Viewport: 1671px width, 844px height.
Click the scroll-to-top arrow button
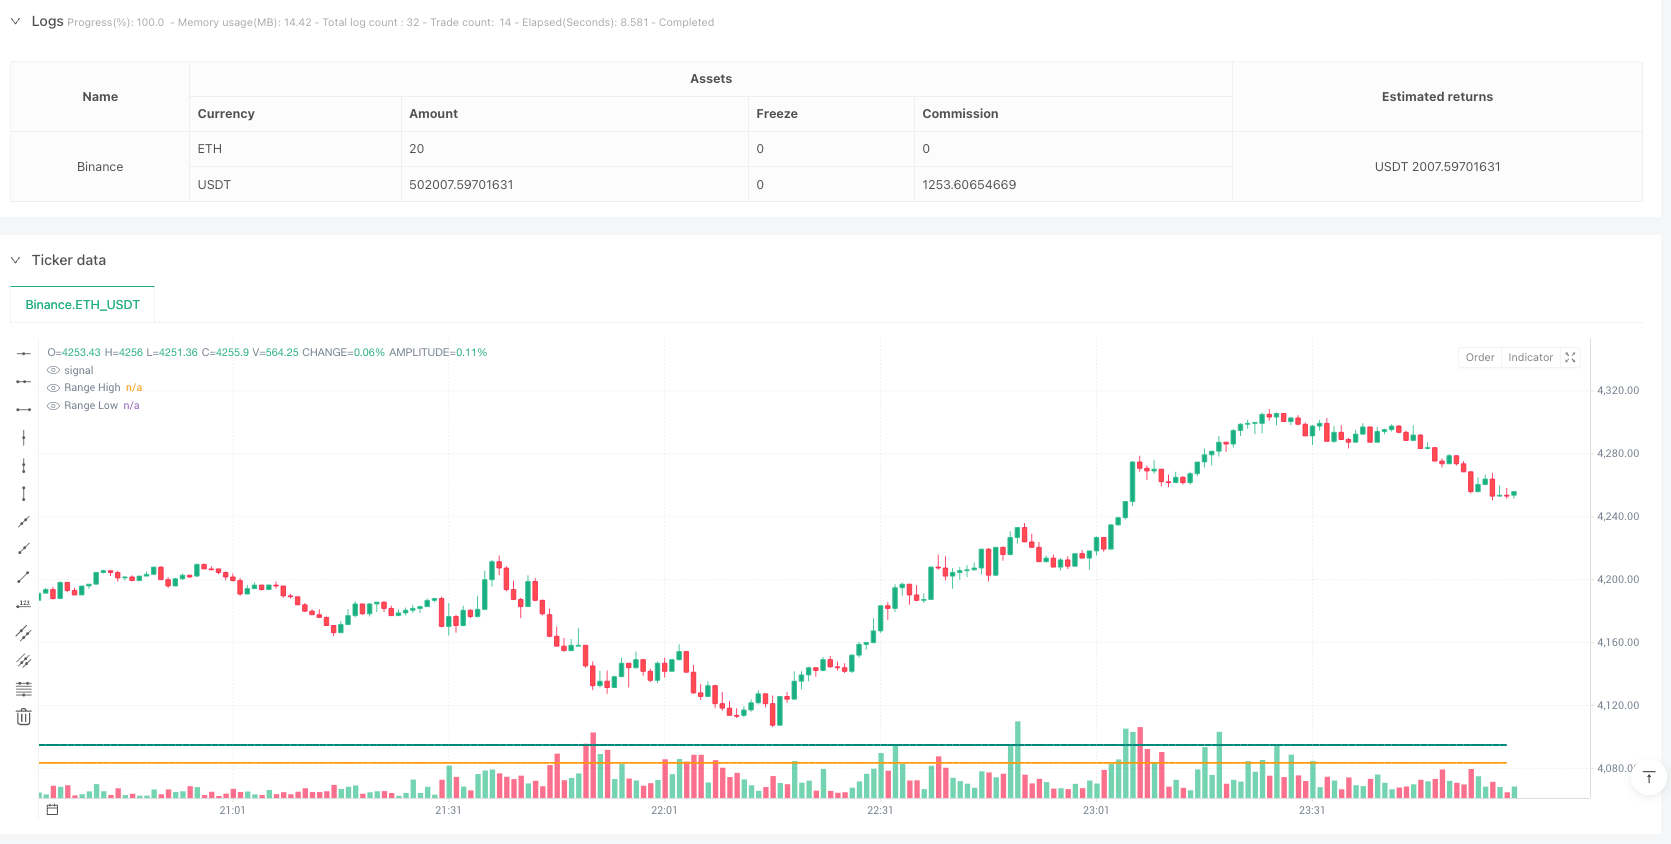[1649, 777]
